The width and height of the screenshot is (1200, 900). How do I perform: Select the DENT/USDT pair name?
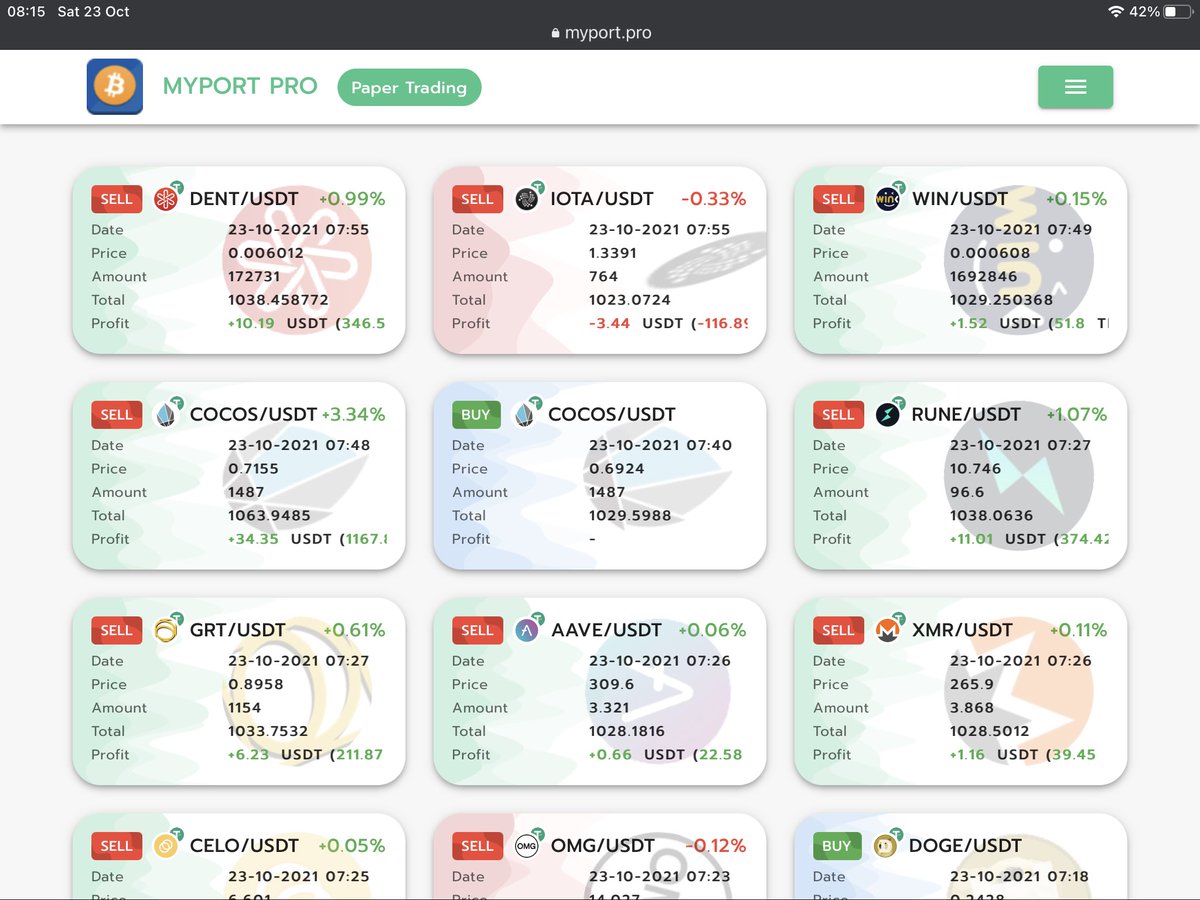pyautogui.click(x=244, y=199)
